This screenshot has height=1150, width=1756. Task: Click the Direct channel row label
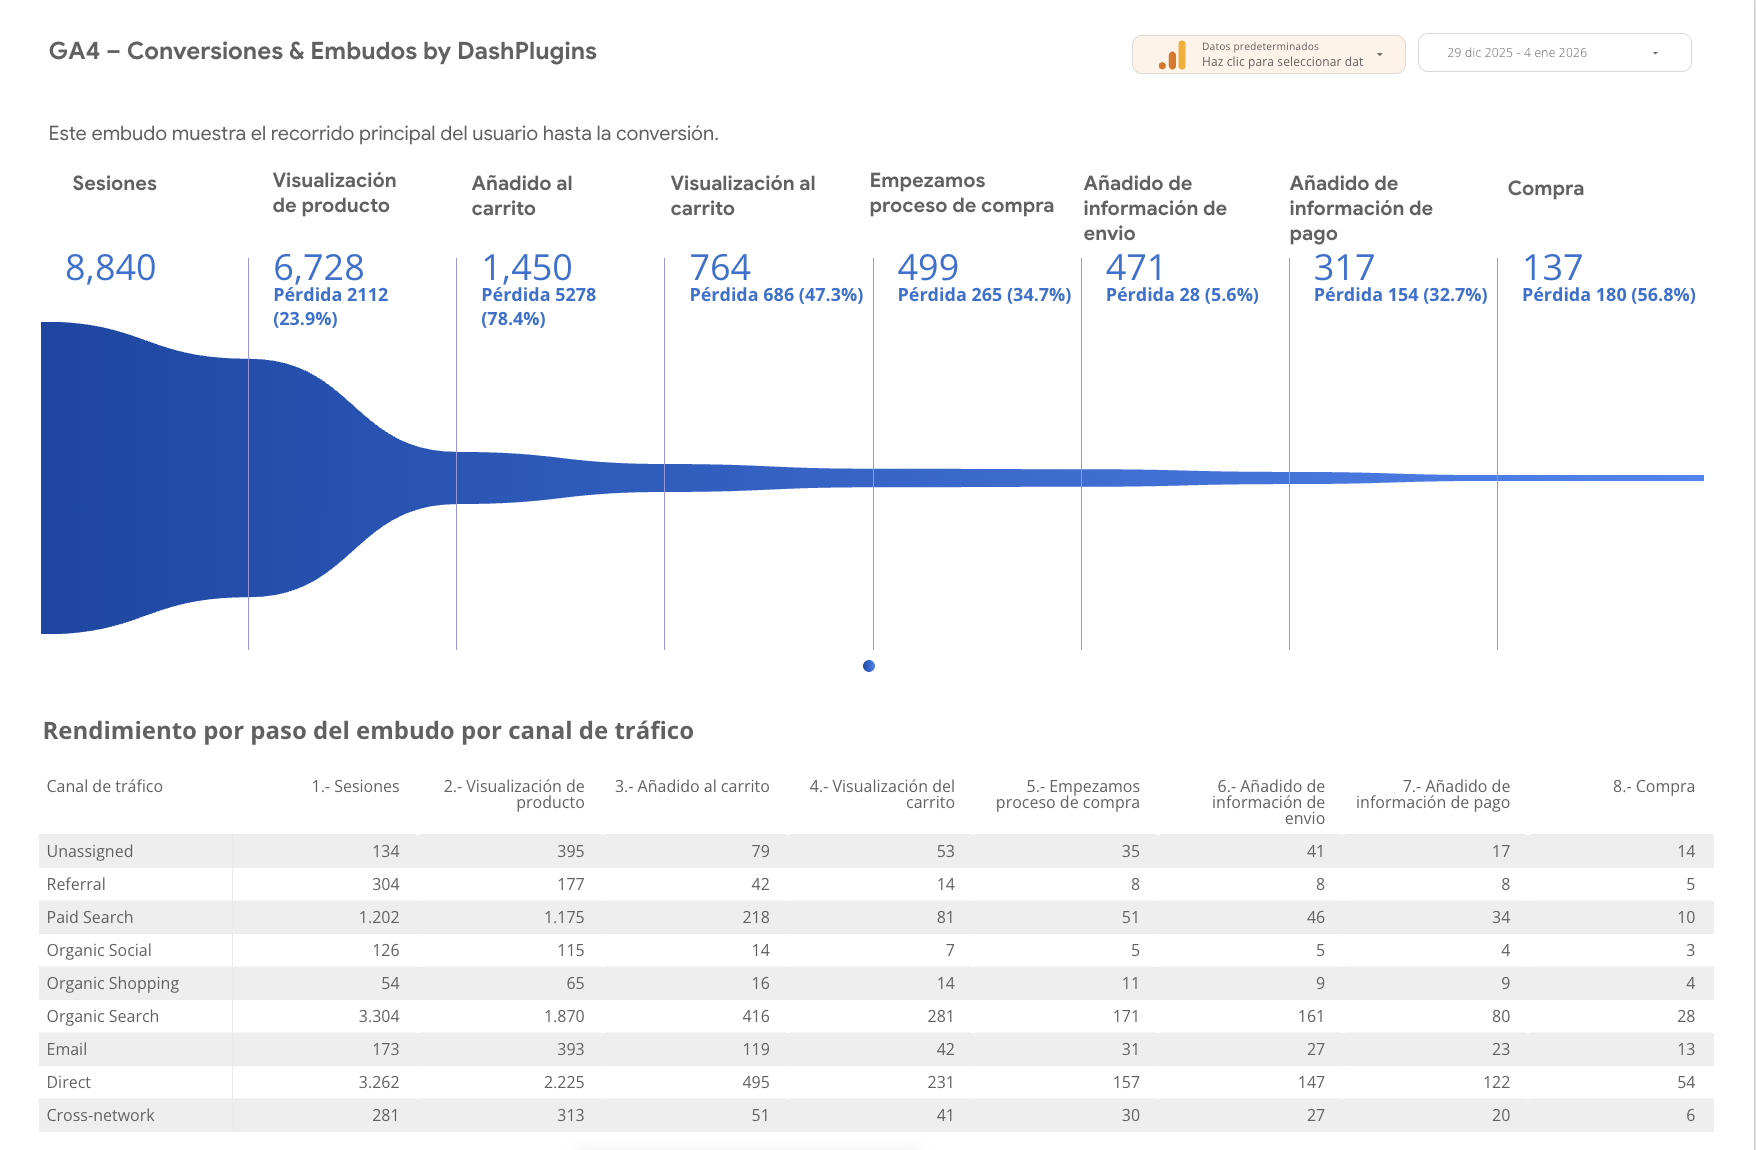click(69, 1082)
